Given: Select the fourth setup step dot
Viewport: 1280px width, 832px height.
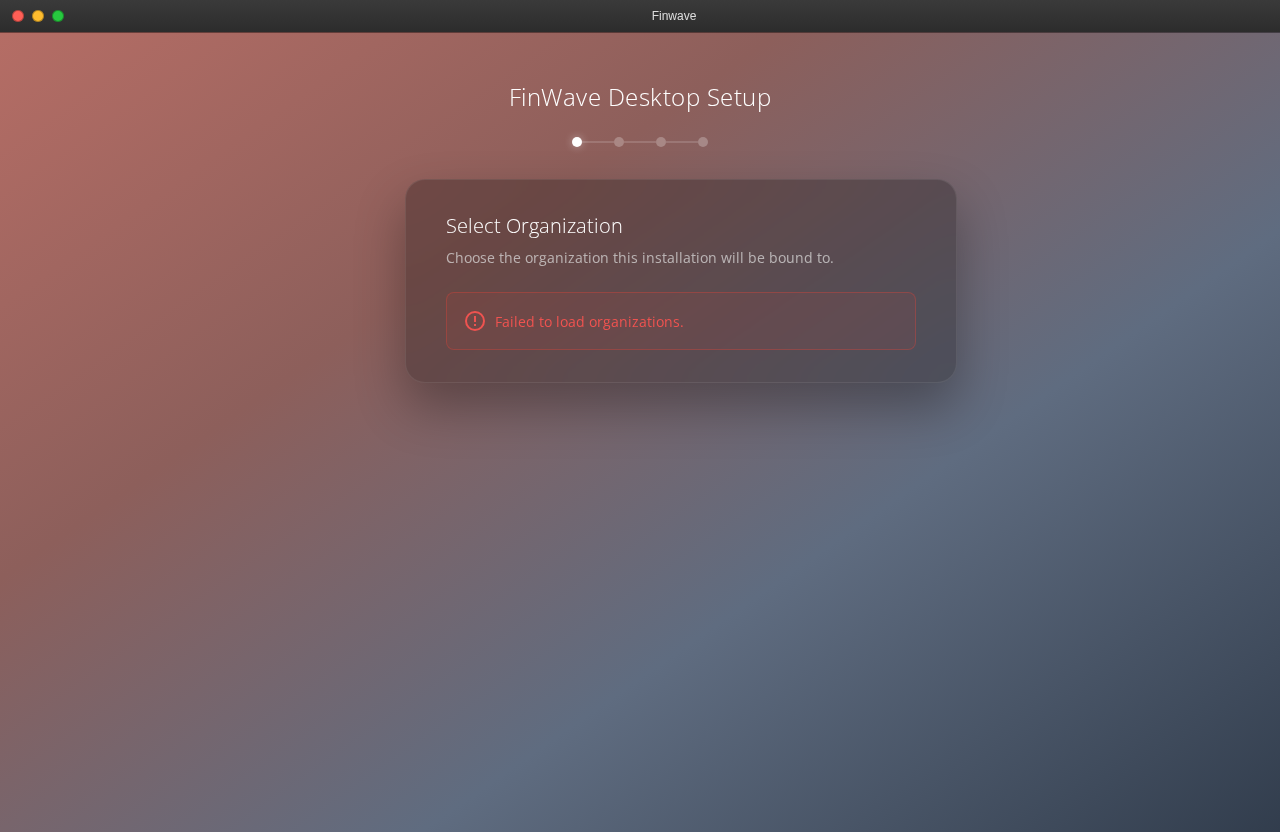Looking at the screenshot, I should point(703,142).
